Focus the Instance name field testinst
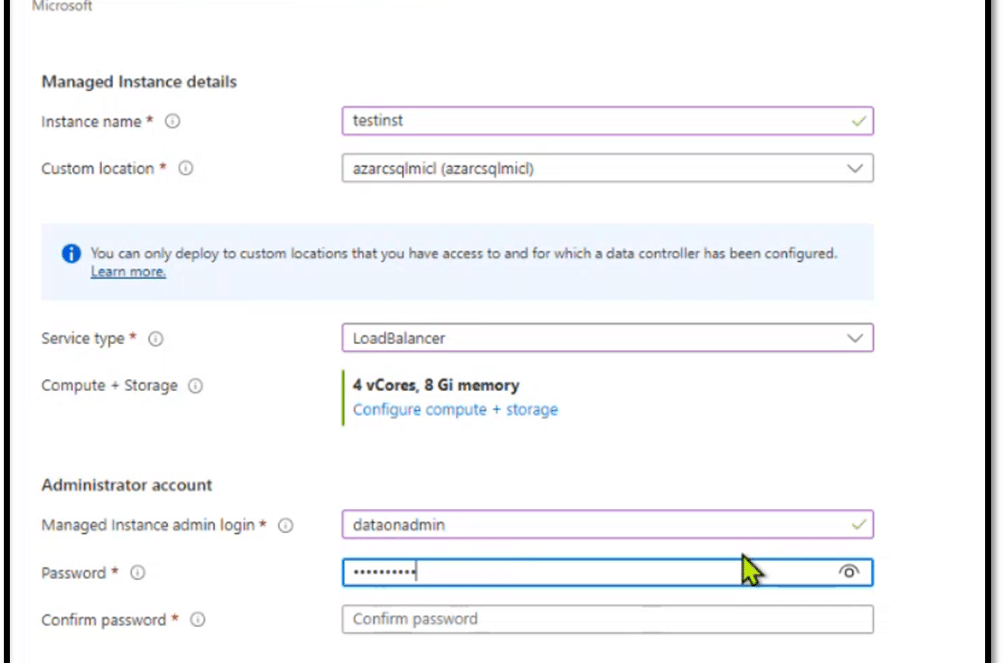Viewport: 1004px width, 663px height. point(608,121)
